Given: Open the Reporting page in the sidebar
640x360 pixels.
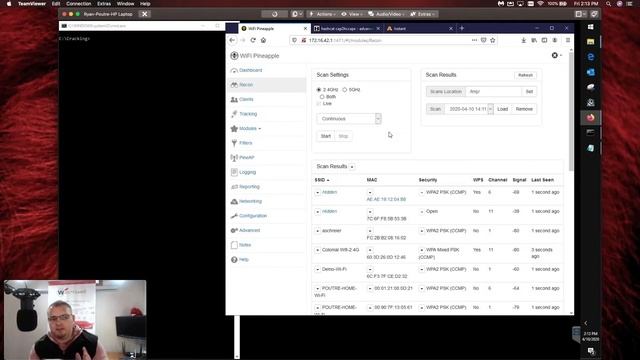Looking at the screenshot, I should click(249, 187).
